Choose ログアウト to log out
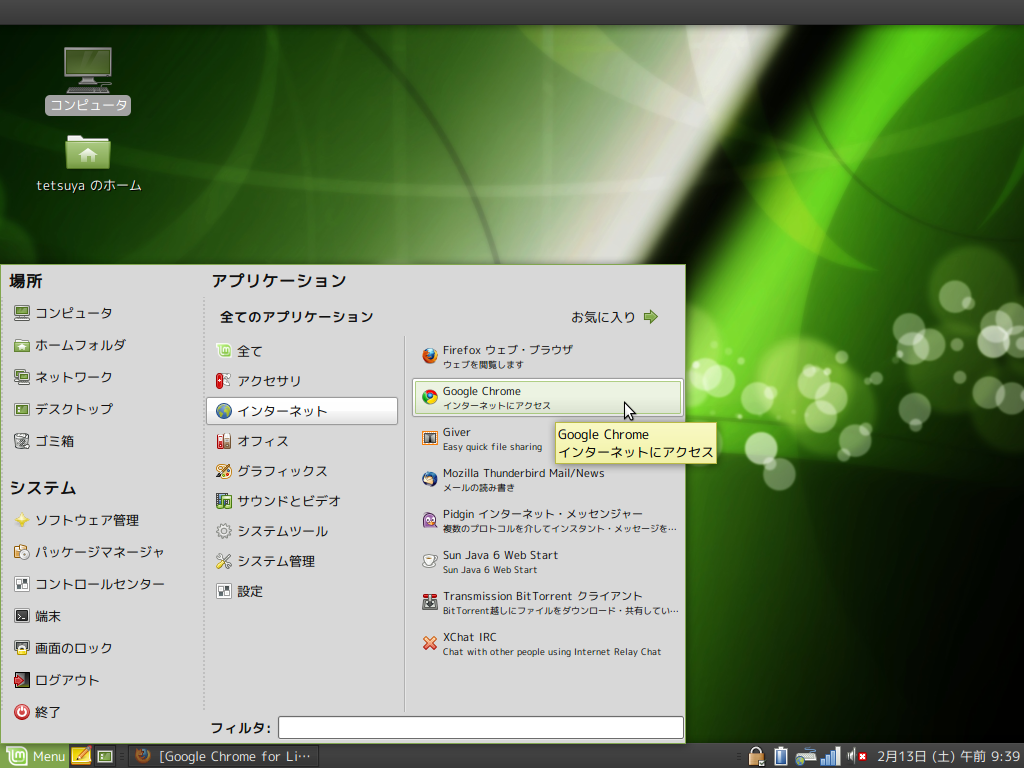The image size is (1024, 768). [57, 680]
